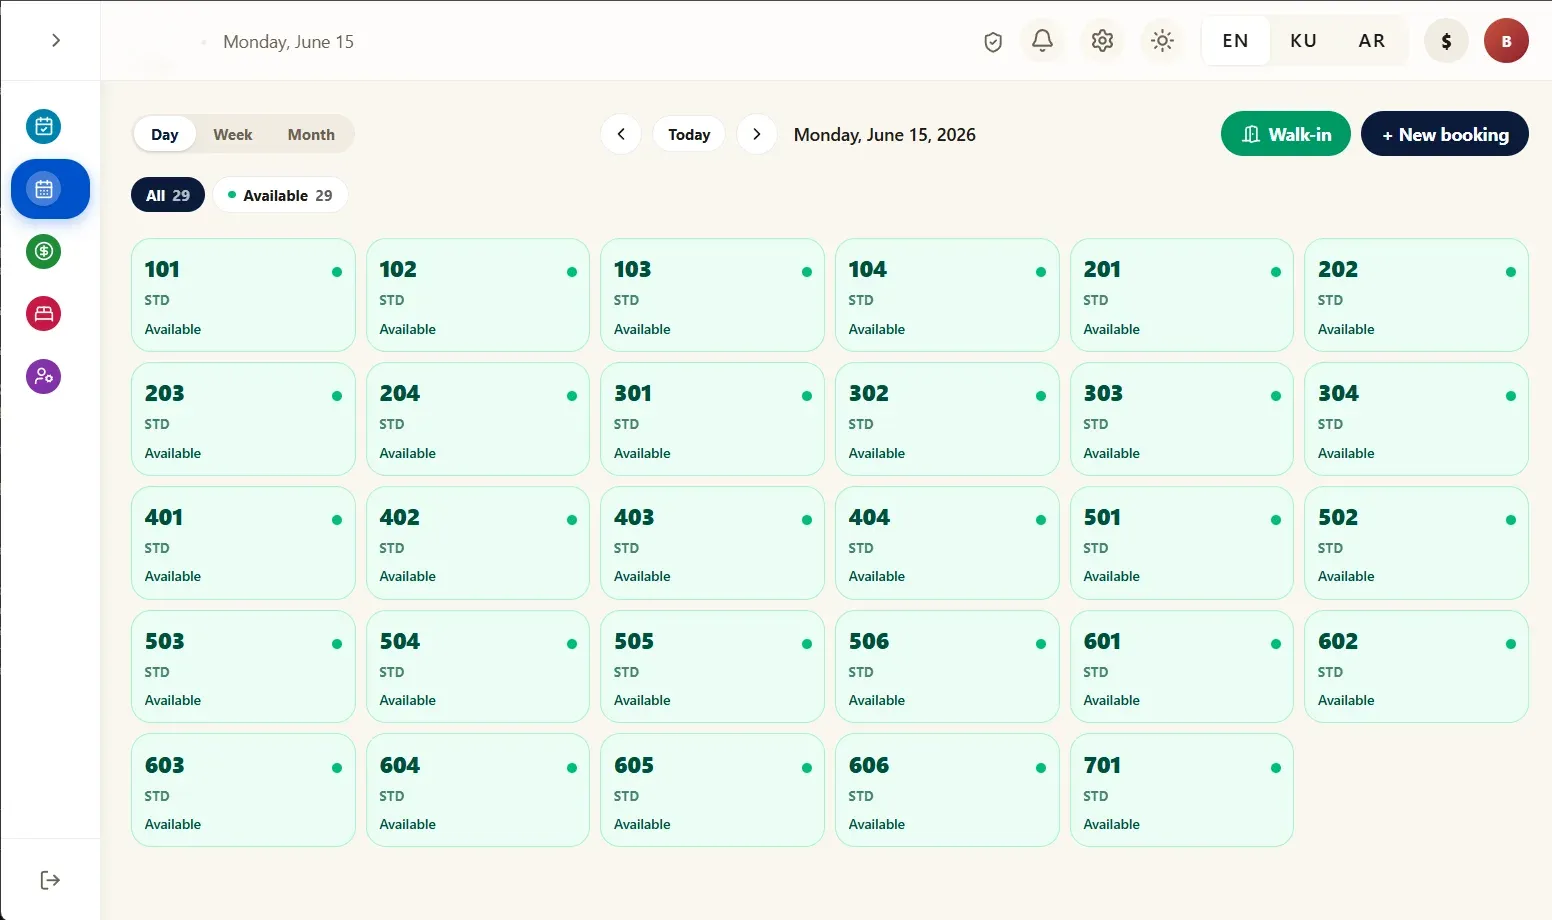The image size is (1552, 920).
Task: Open the red bed rooms sidebar icon
Action: point(44,314)
